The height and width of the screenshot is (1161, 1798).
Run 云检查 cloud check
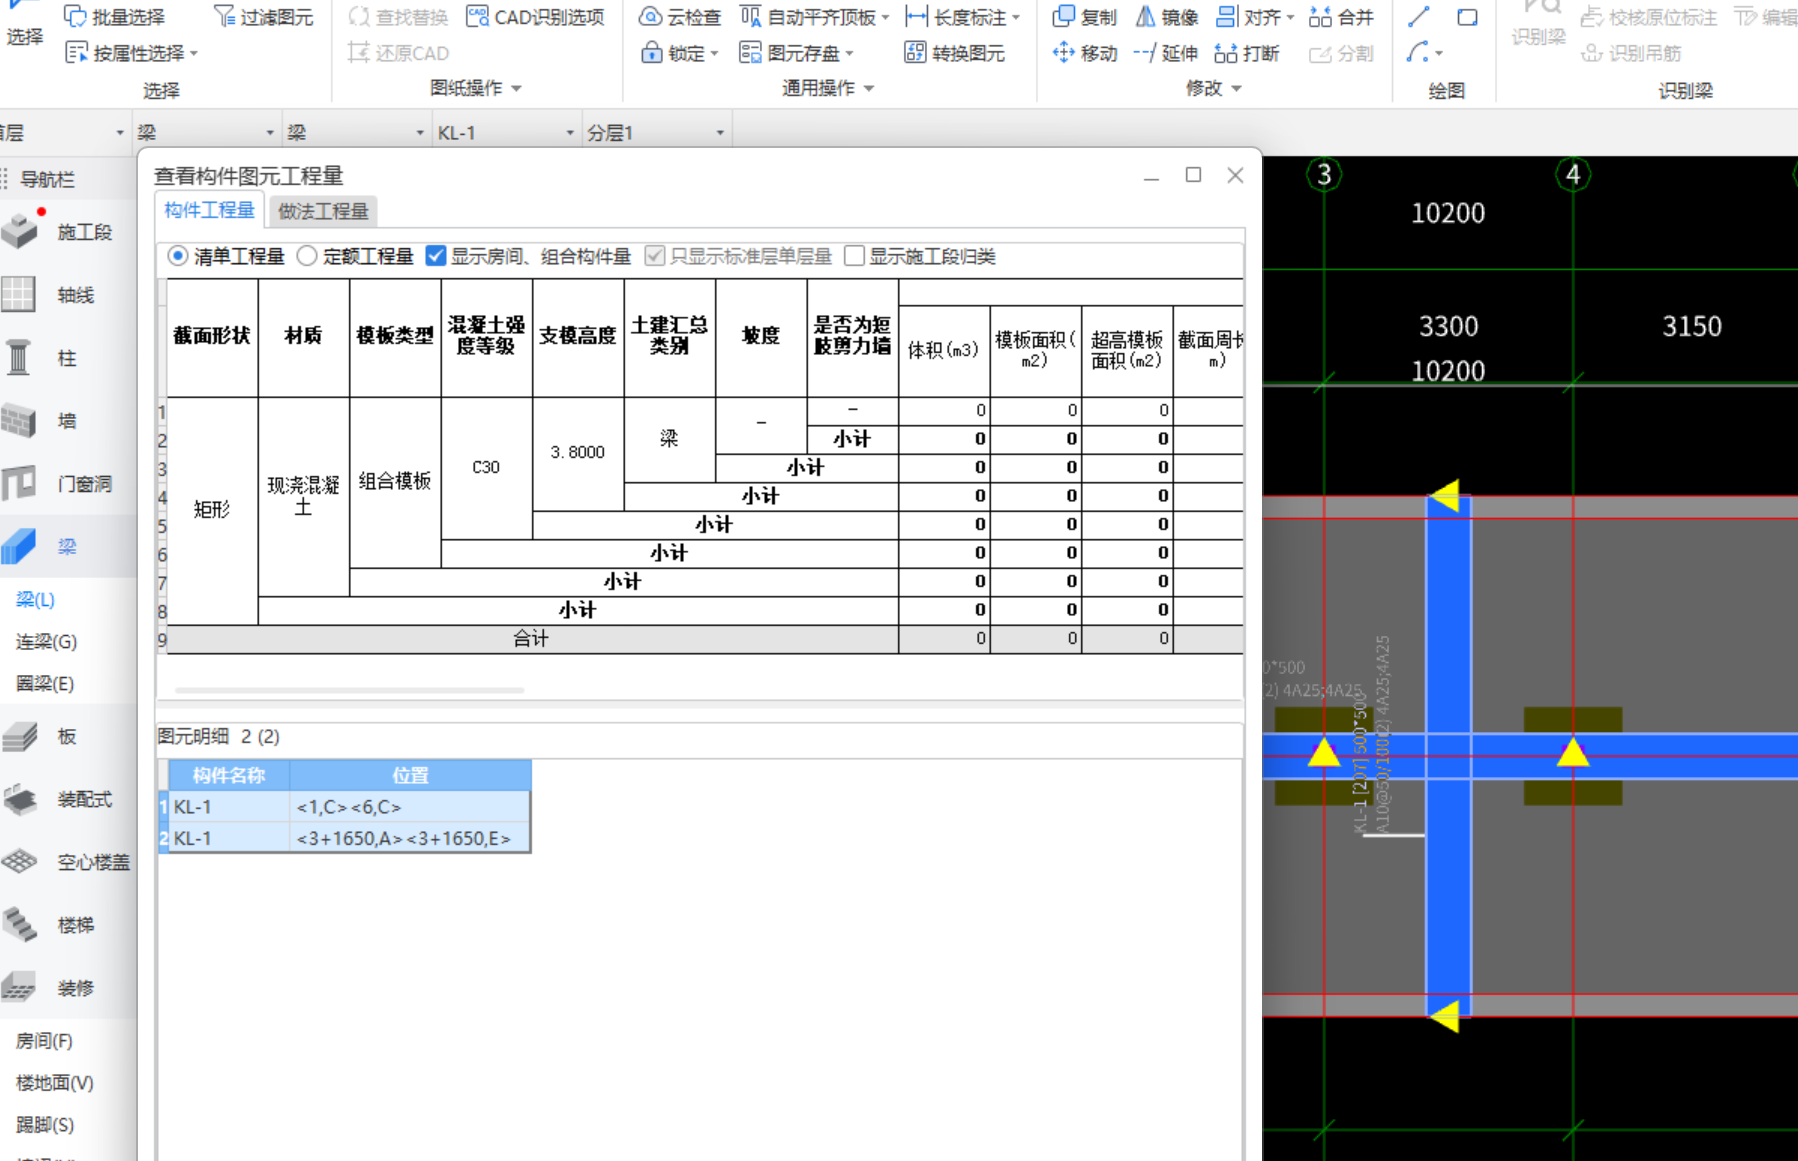(x=680, y=16)
